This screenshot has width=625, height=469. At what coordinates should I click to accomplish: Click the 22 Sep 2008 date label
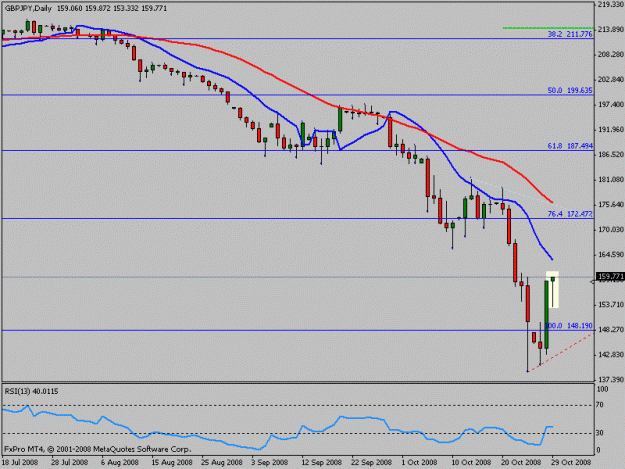[x=371, y=462]
